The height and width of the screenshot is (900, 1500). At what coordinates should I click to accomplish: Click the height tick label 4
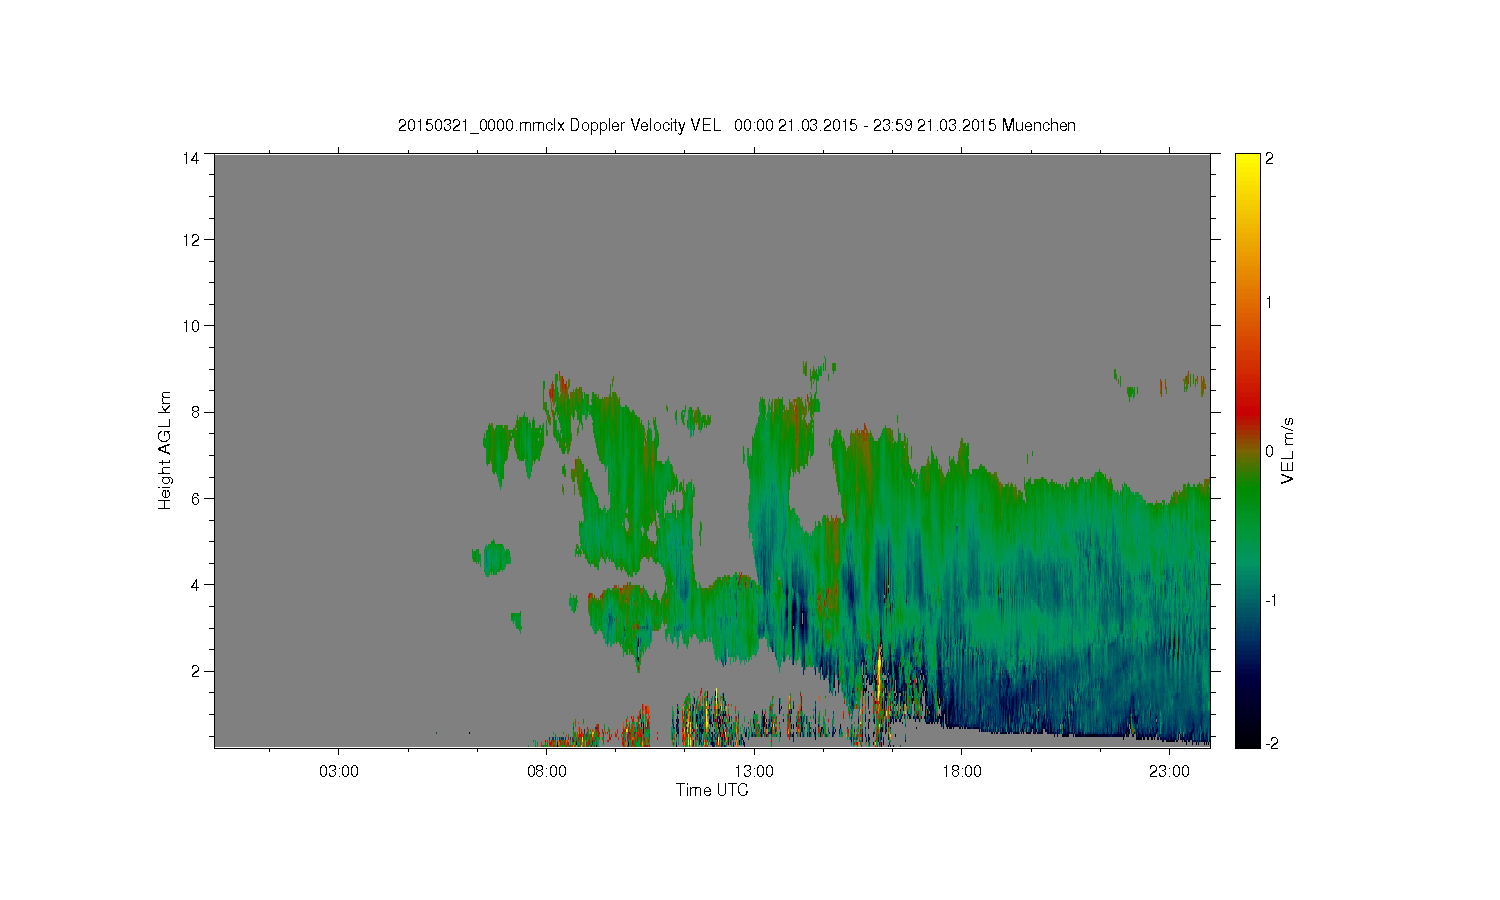coord(194,585)
